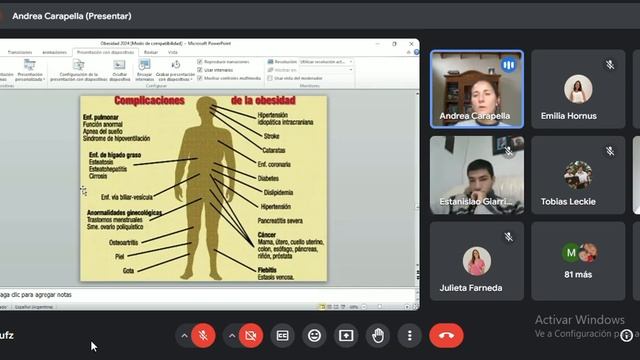Open the Resolución dropdown
This screenshot has width=640, height=360.
(x=326, y=62)
